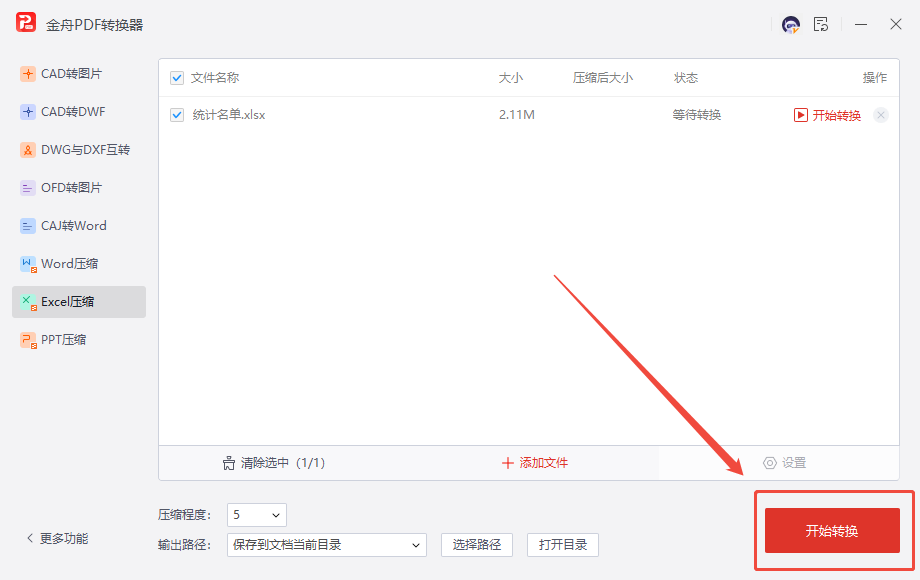
Task: Click the 大小 column header
Action: tap(510, 78)
